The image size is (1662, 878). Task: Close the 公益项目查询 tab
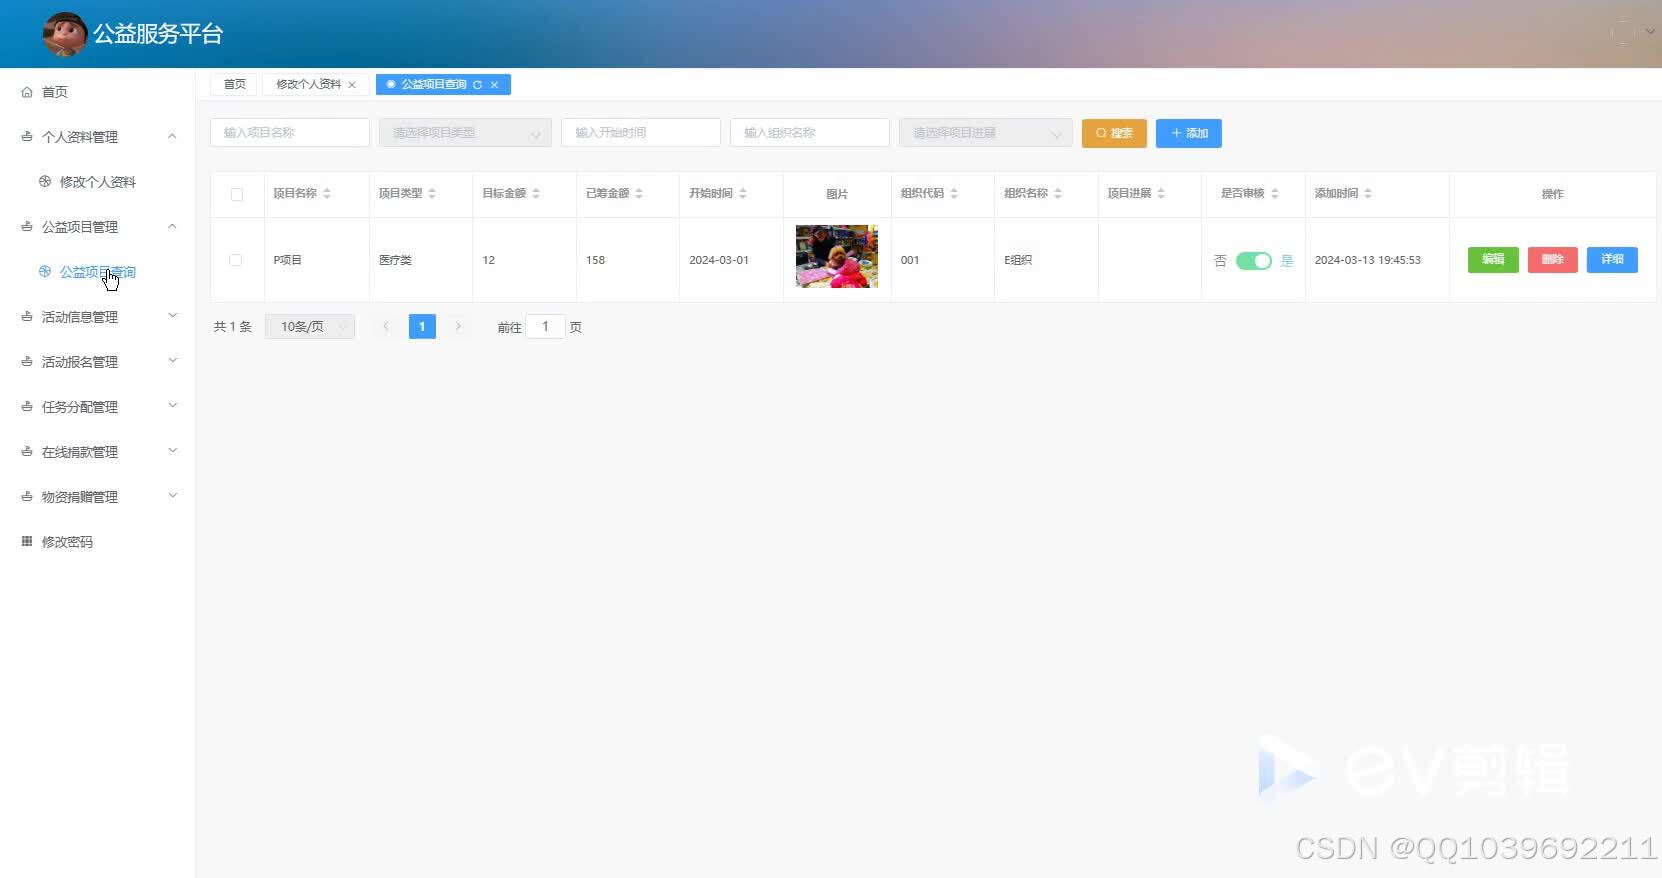pos(494,85)
